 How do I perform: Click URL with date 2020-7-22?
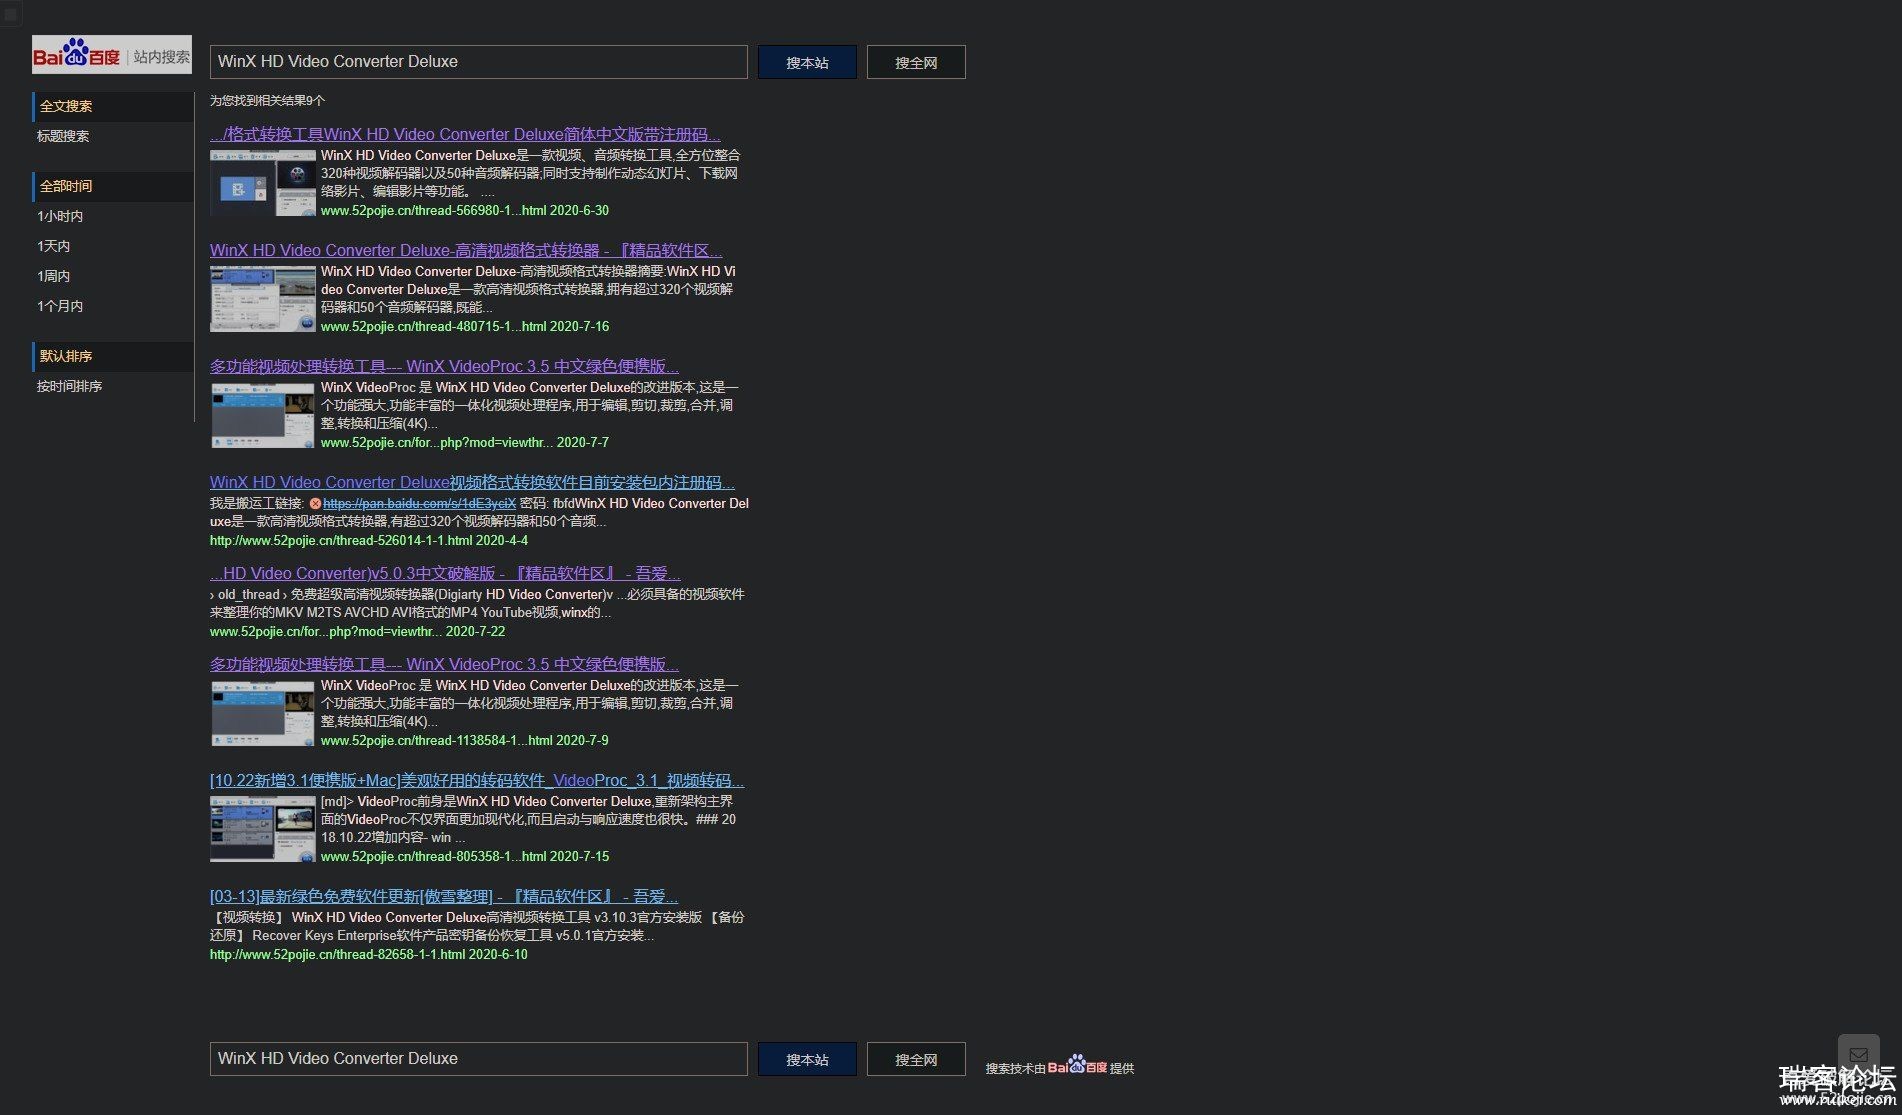point(357,632)
